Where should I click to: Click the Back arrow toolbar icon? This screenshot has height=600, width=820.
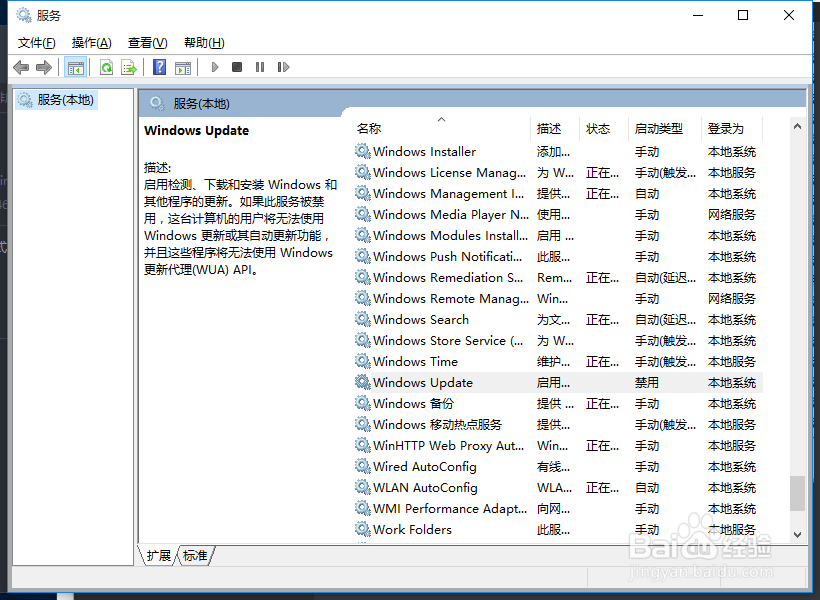pos(21,67)
